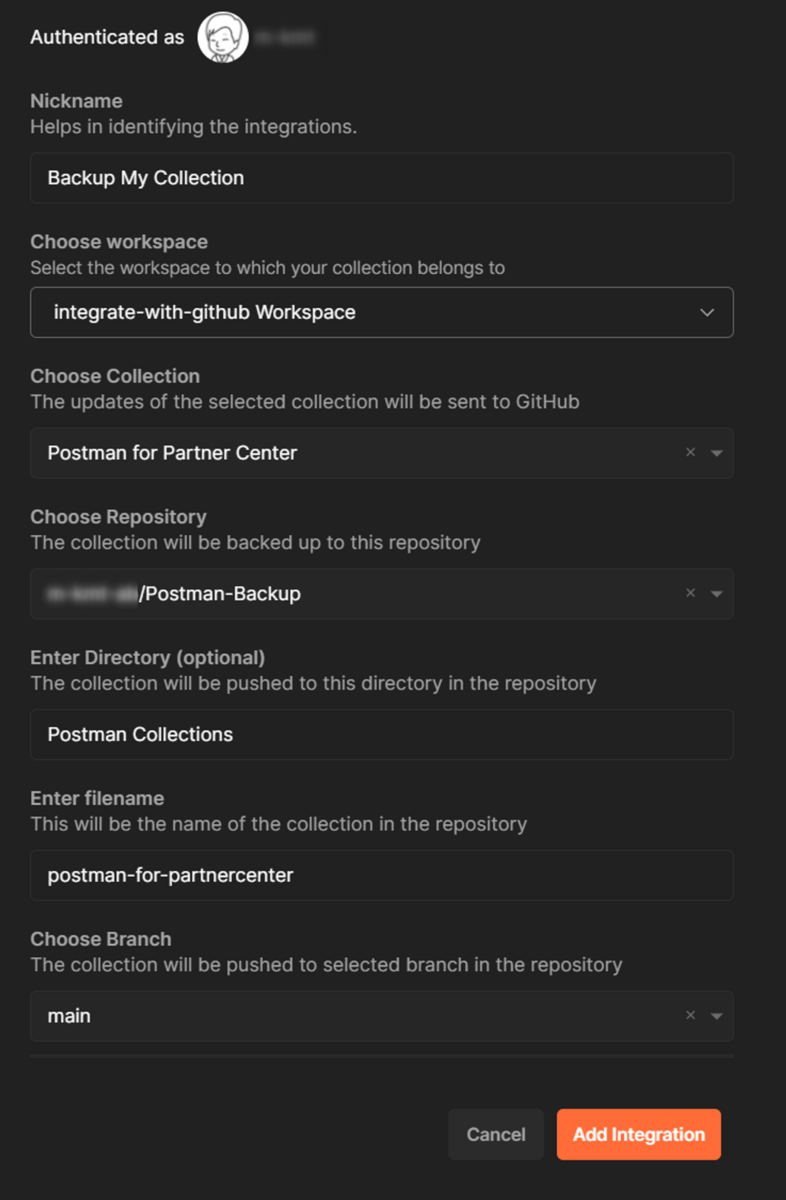Viewport: 786px width, 1200px height.
Task: Click the blurred authenticated username
Action: click(284, 38)
